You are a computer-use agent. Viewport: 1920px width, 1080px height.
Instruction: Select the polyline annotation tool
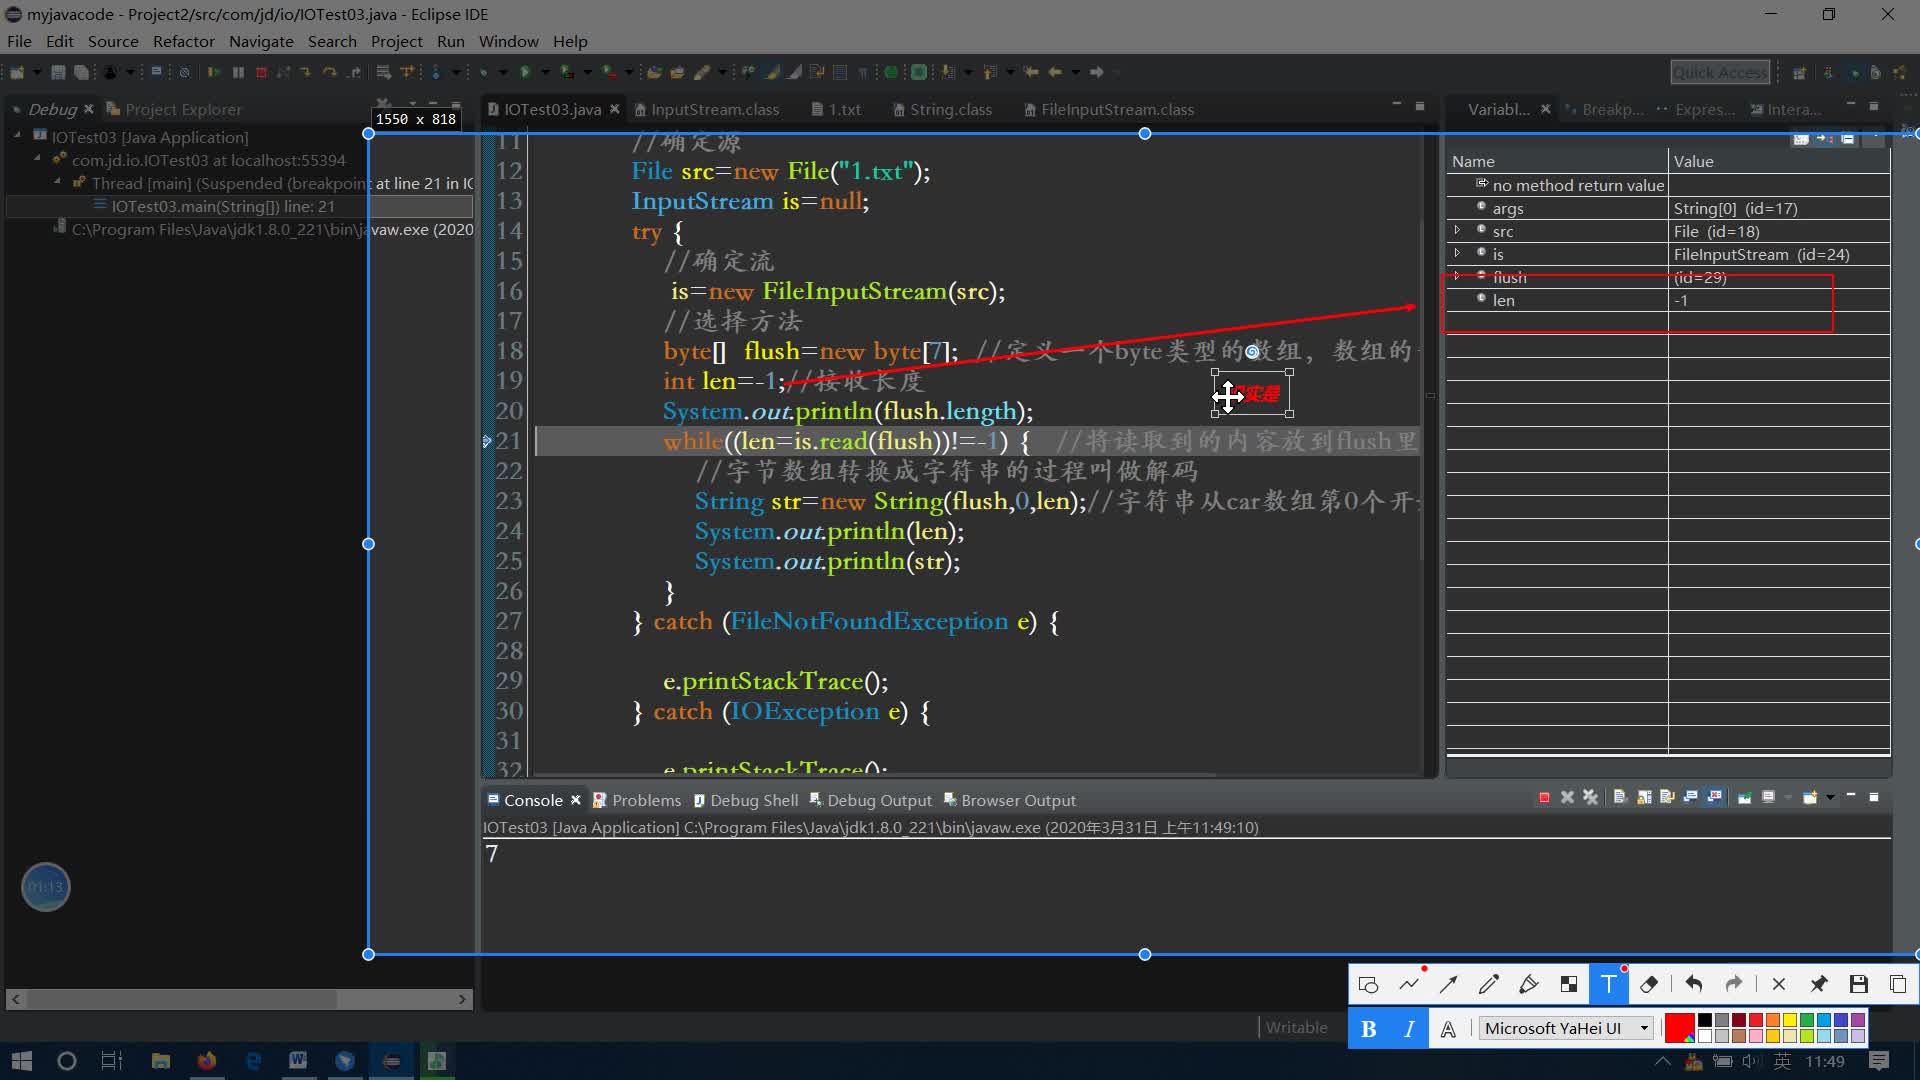(x=1409, y=985)
